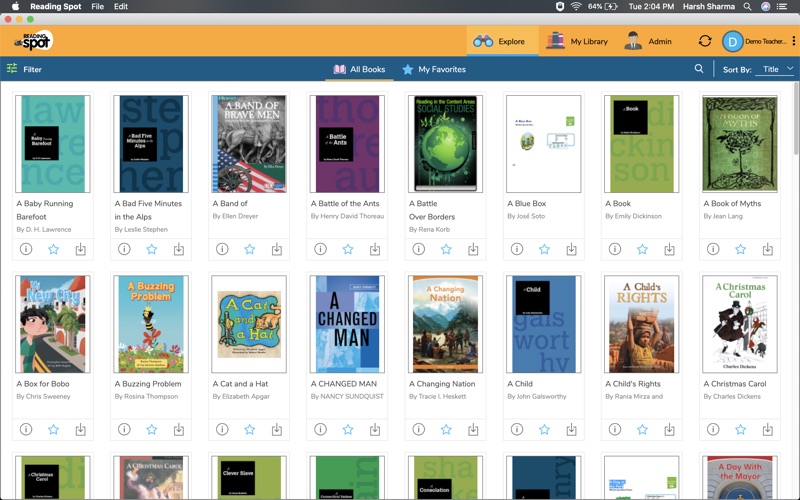Download A Bad Five Minutes in the Alps

coord(179,249)
